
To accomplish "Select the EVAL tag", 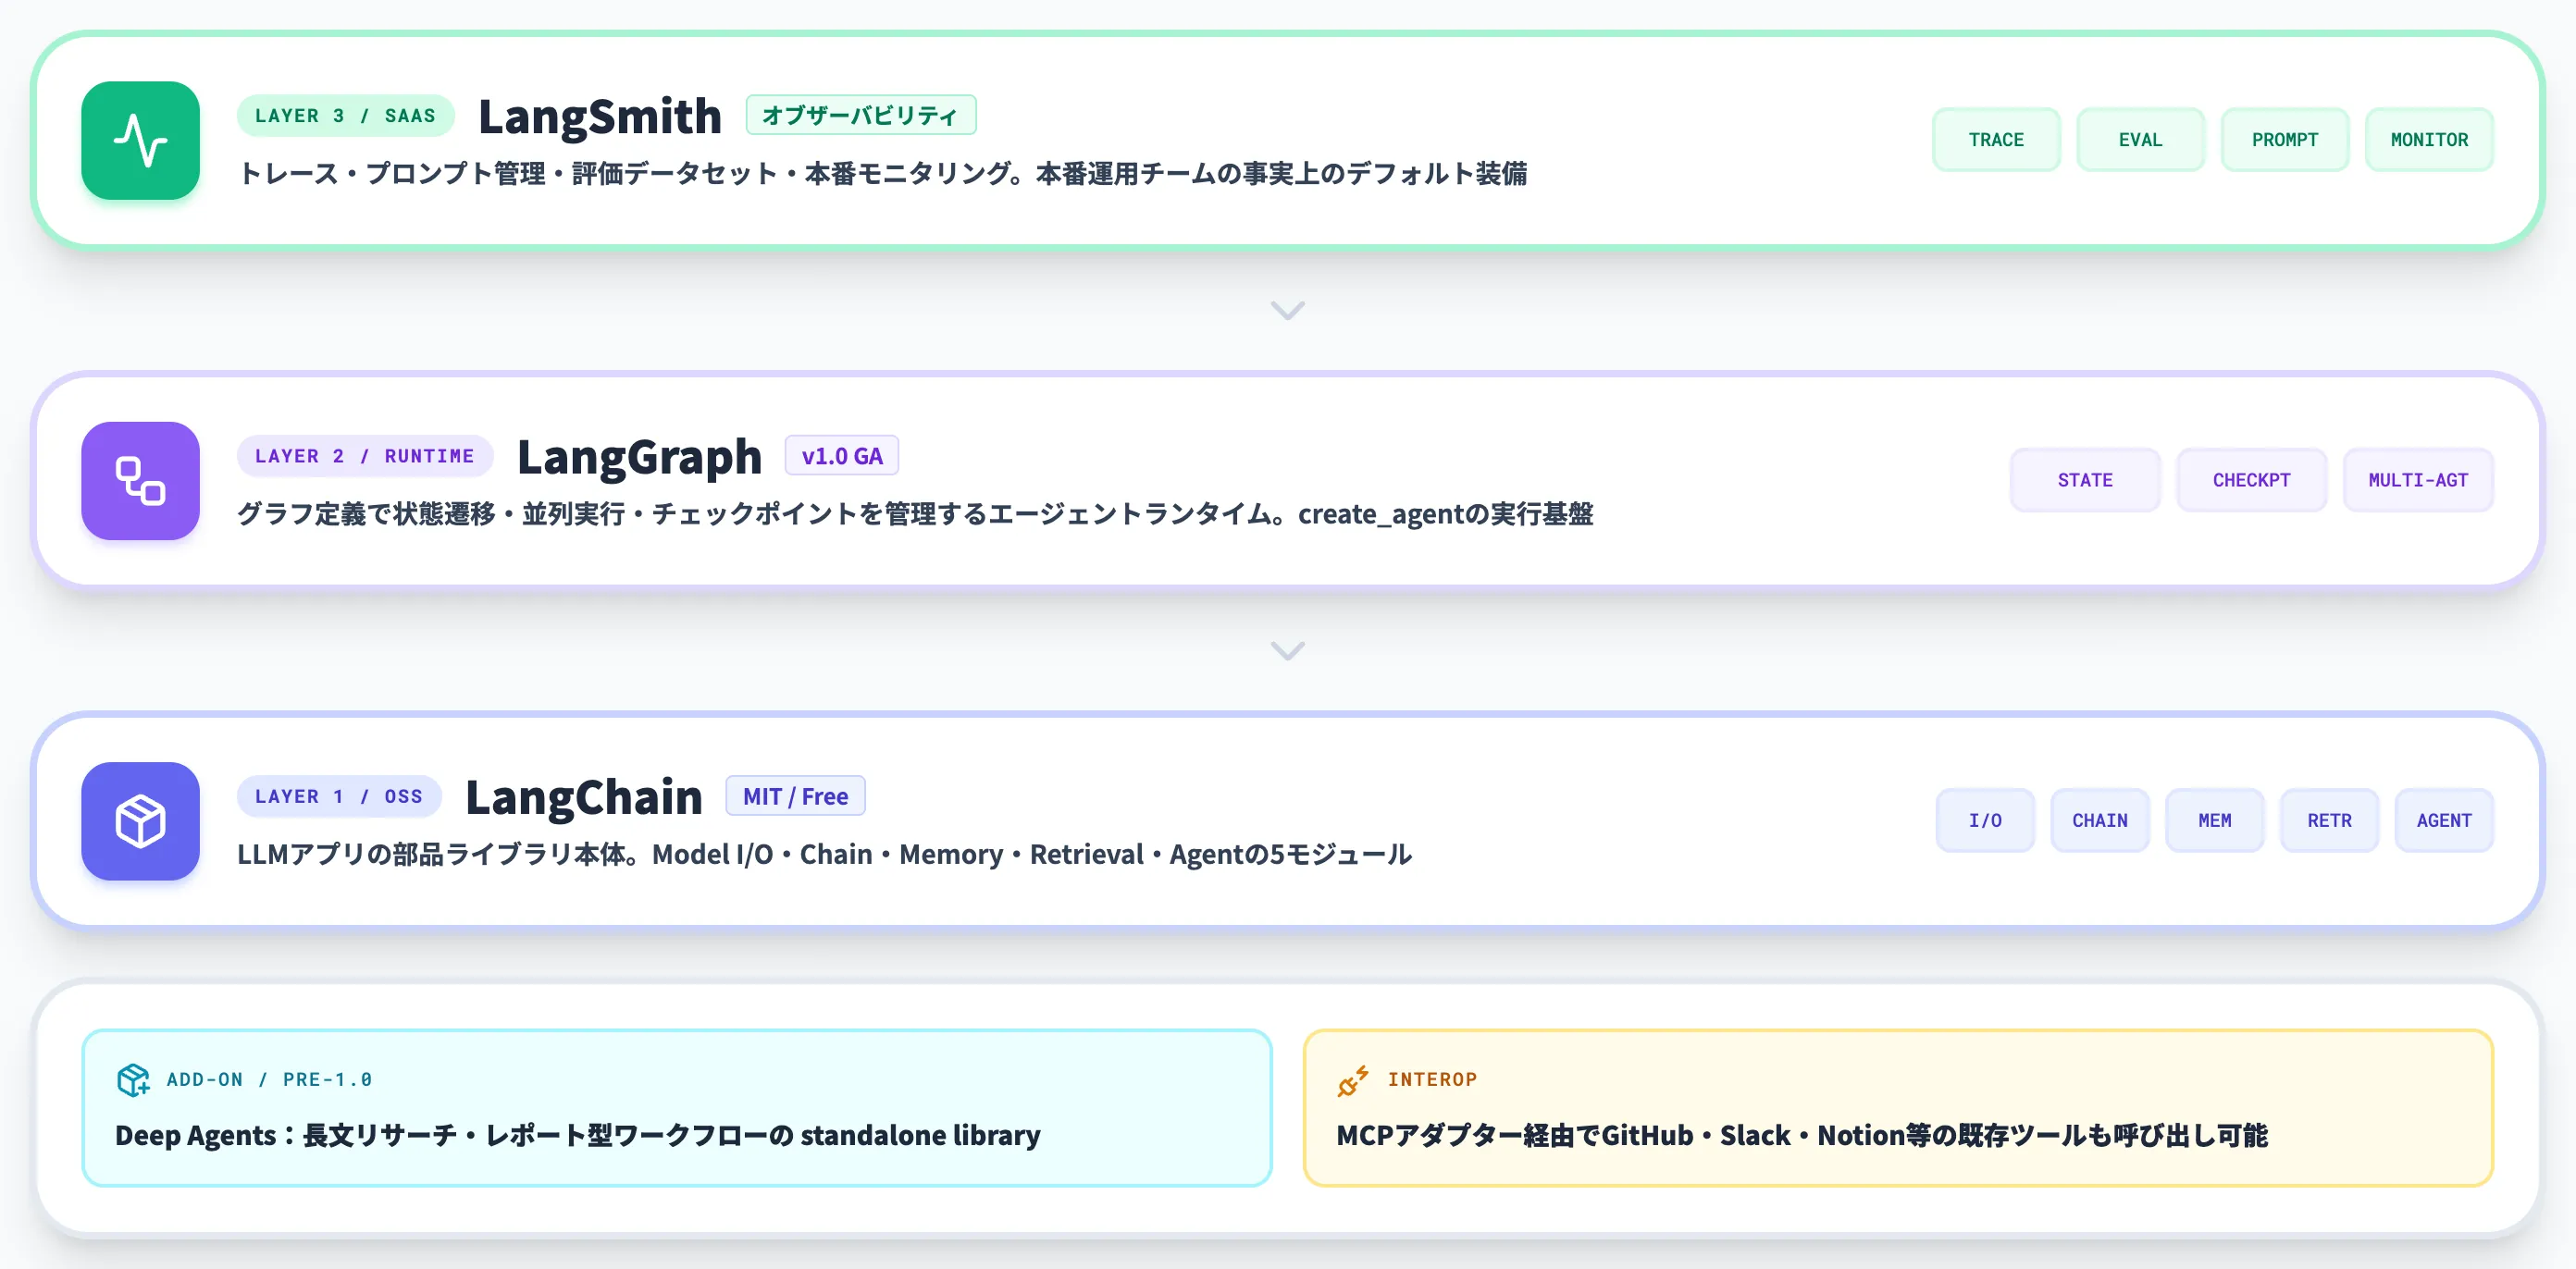I will point(2140,140).
